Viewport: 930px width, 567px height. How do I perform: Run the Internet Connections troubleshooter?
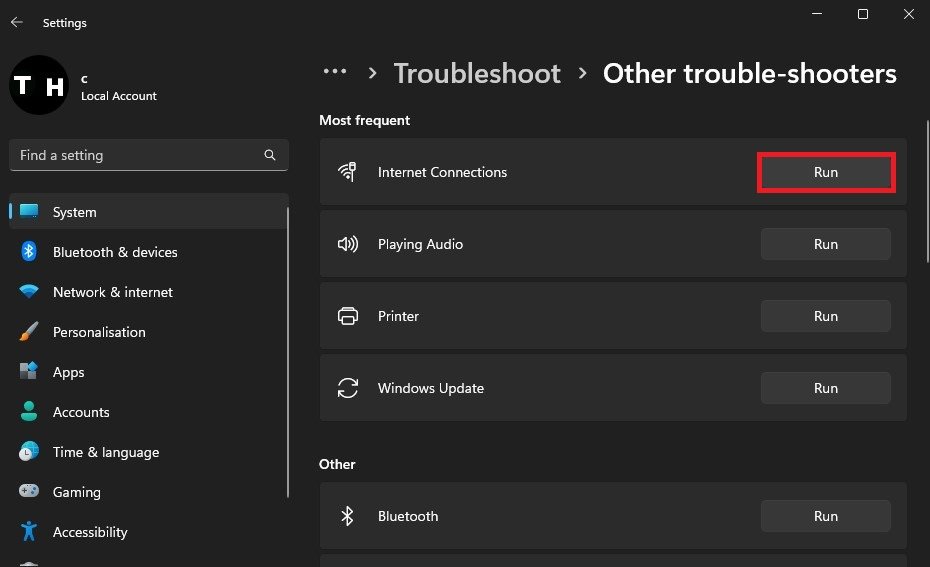pos(825,172)
